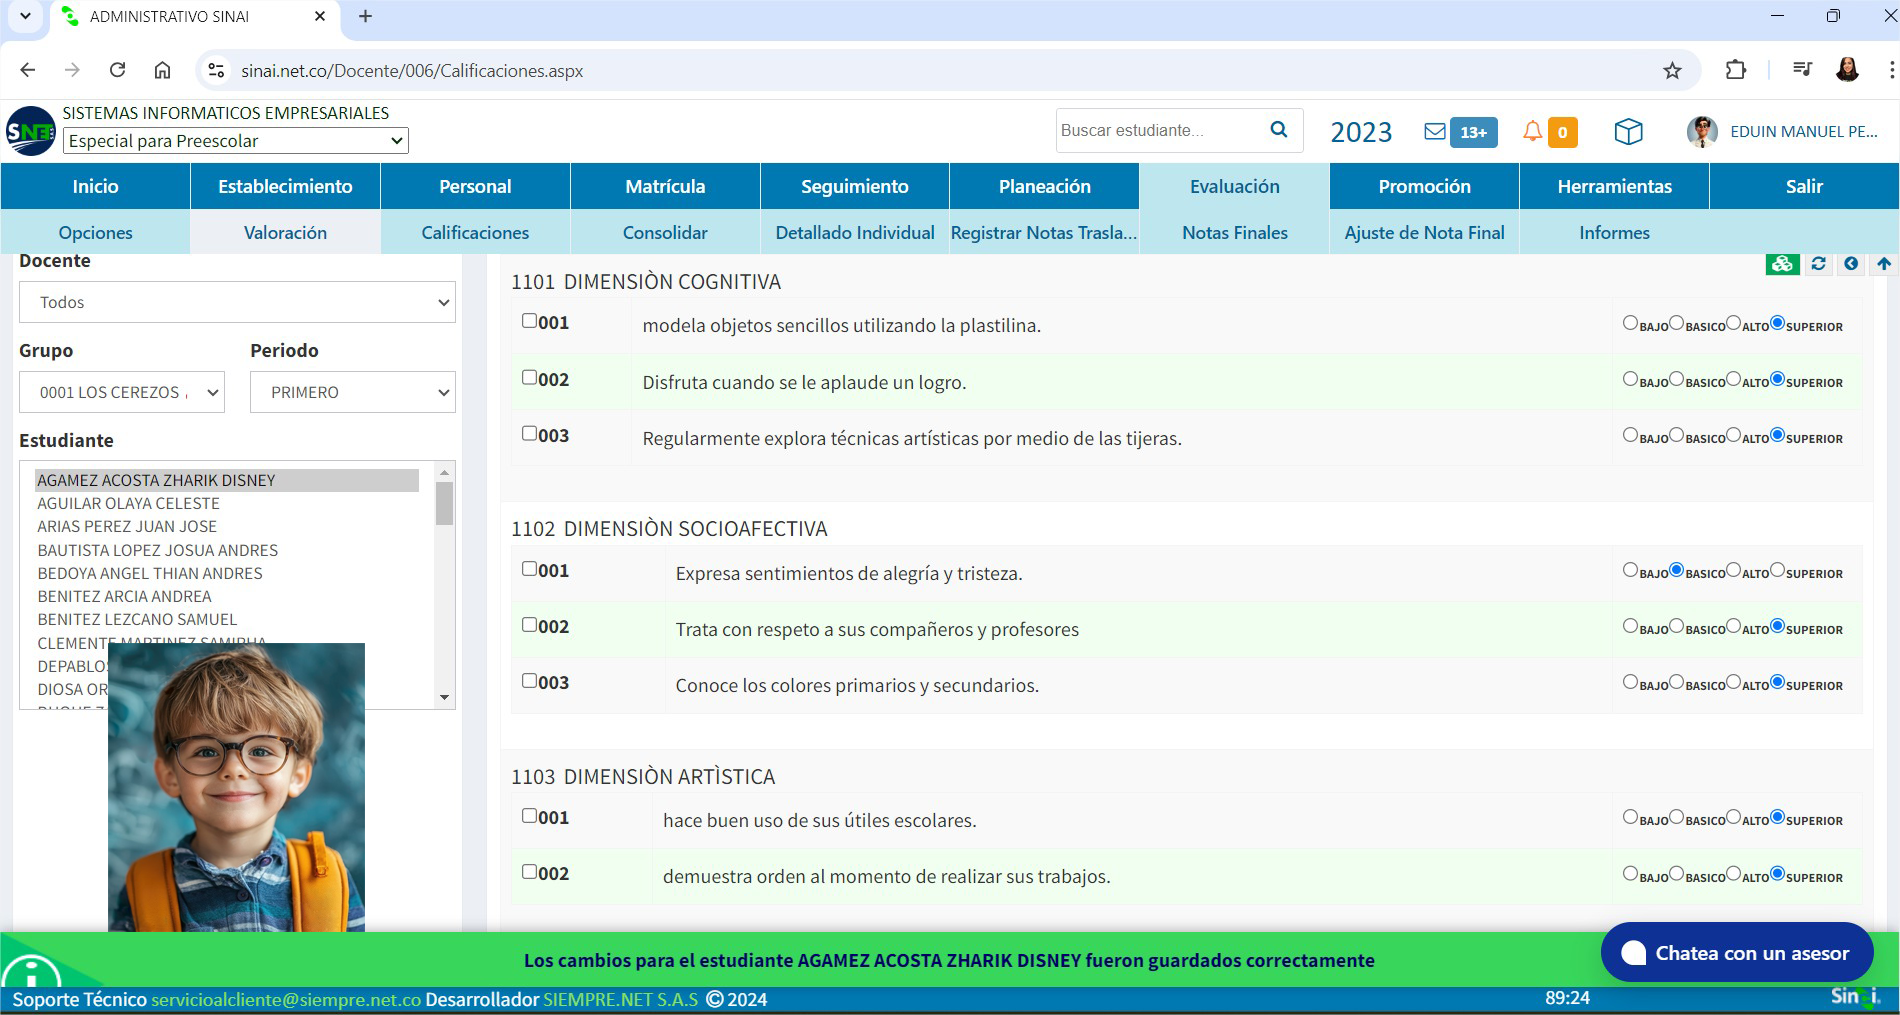Screen dimensions: 1900x1015
Task: Reload the page in browser
Action: [117, 70]
